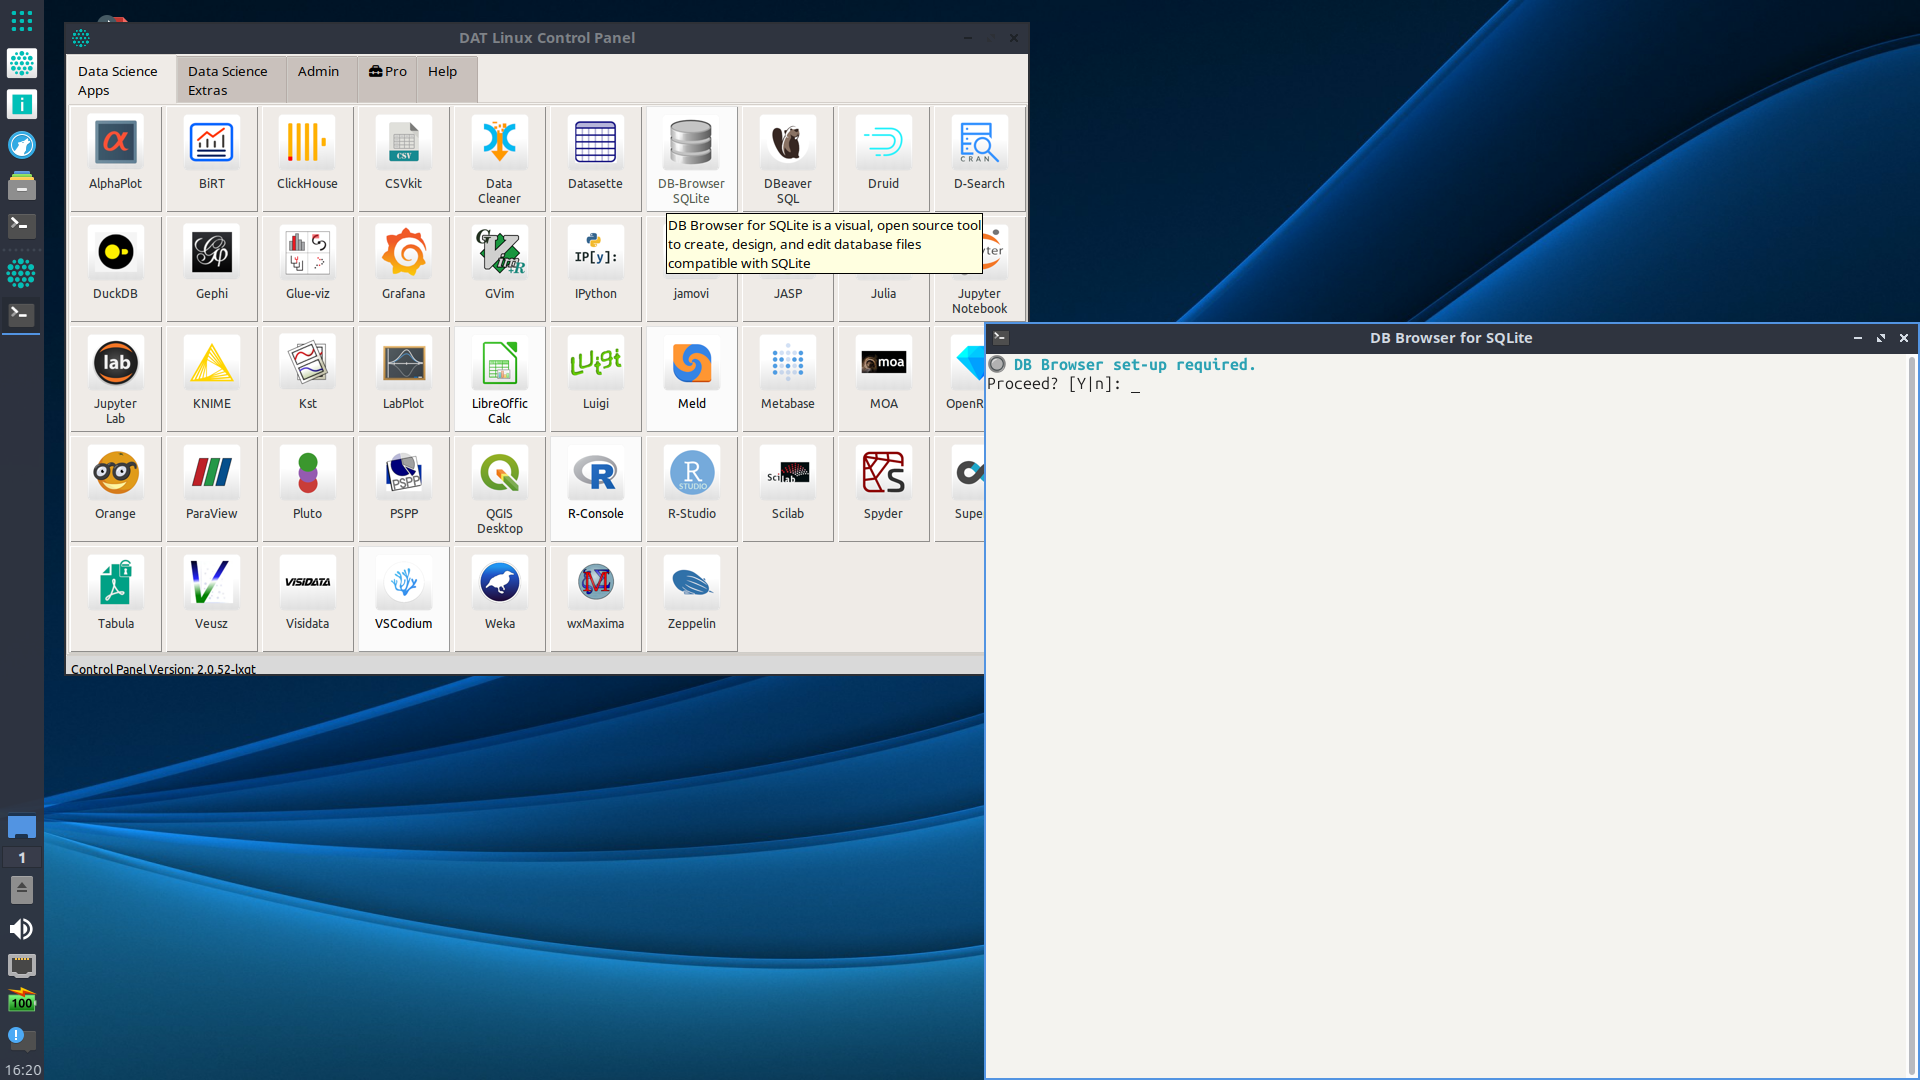
Task: Open the Admin tab
Action: [319, 80]
